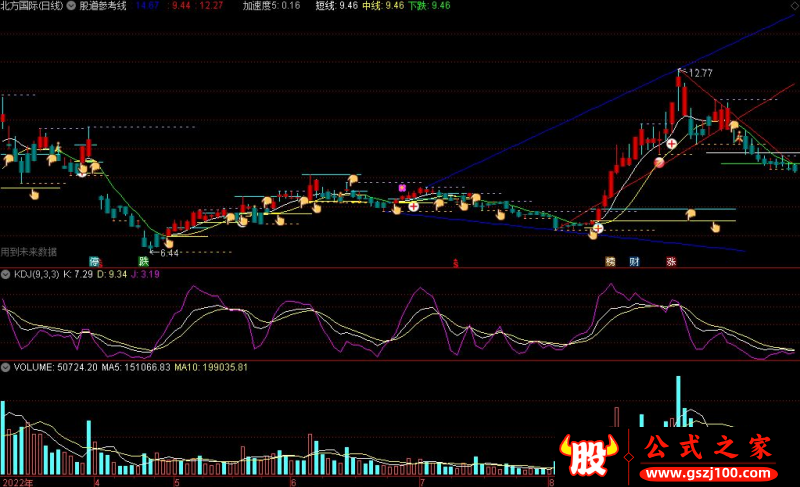Click the J: 3.19 value
Image resolution: width=800 pixels, height=487 pixels.
(x=145, y=274)
